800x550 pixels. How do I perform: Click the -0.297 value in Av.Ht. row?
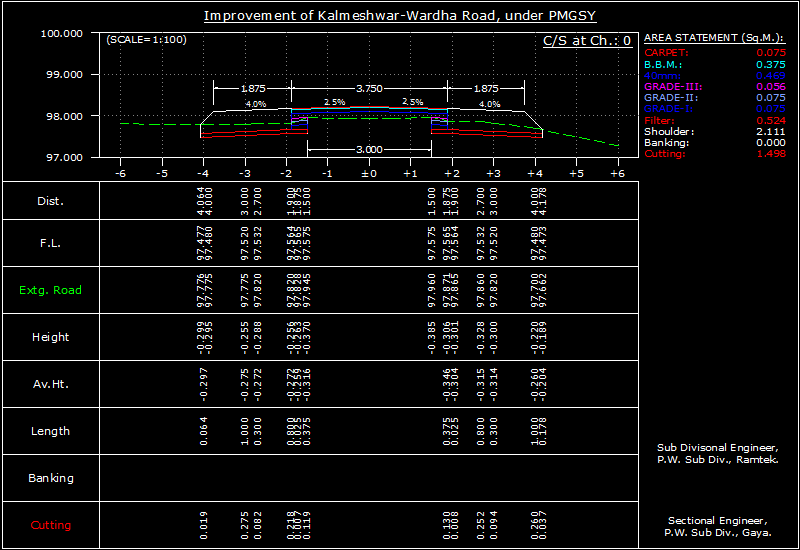[204, 384]
